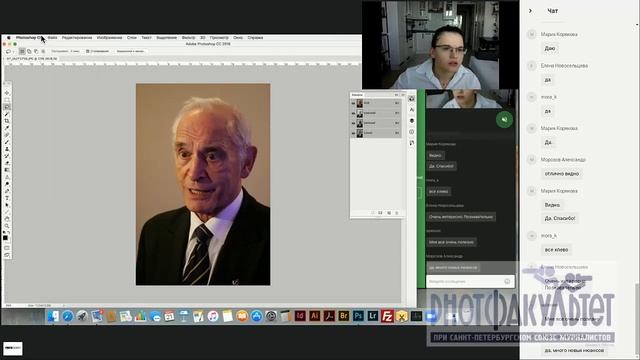This screenshot has width=640, height=360.
Task: Select the active Lasso tool in toolbar
Action: pos(7,107)
